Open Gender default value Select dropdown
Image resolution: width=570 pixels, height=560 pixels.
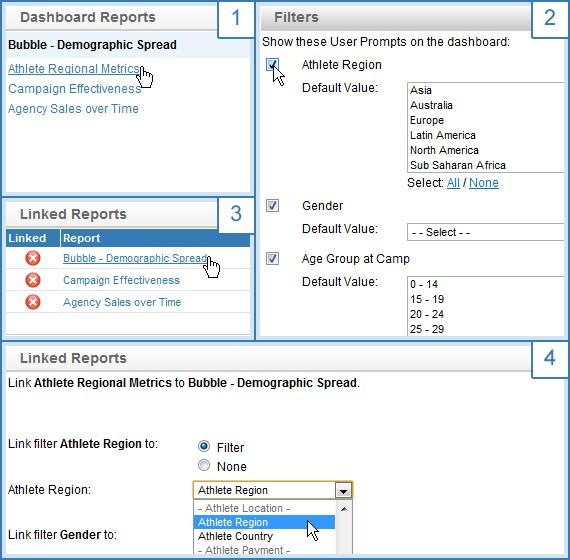(x=486, y=232)
